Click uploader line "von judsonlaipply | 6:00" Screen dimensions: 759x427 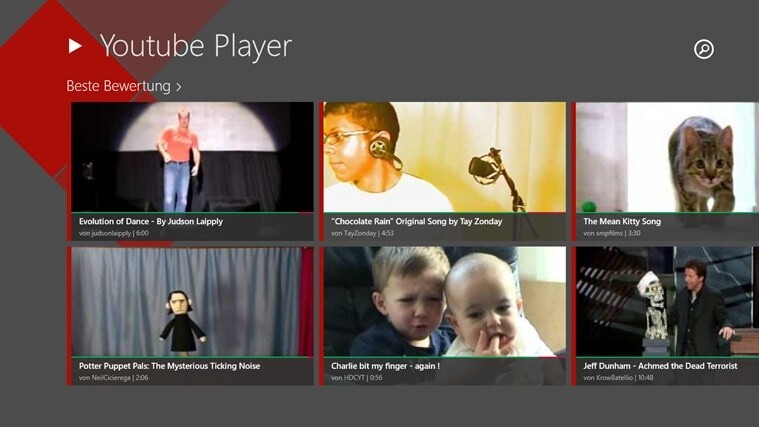click(114, 233)
